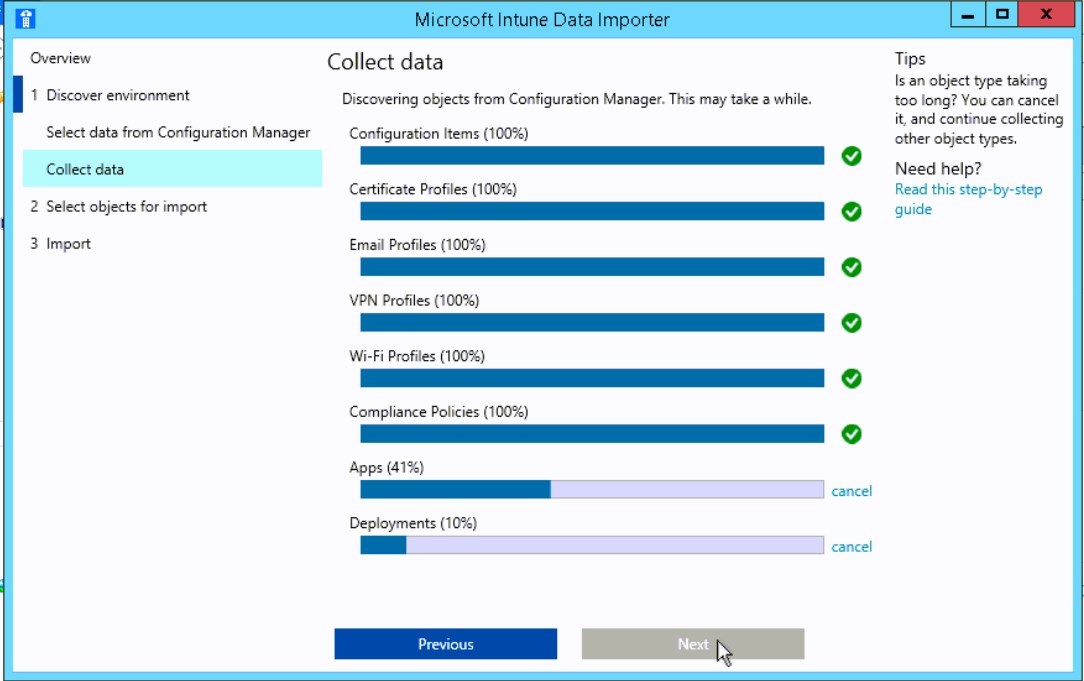Click the 'Microsoft Intune Data Importer' window title

542,19
